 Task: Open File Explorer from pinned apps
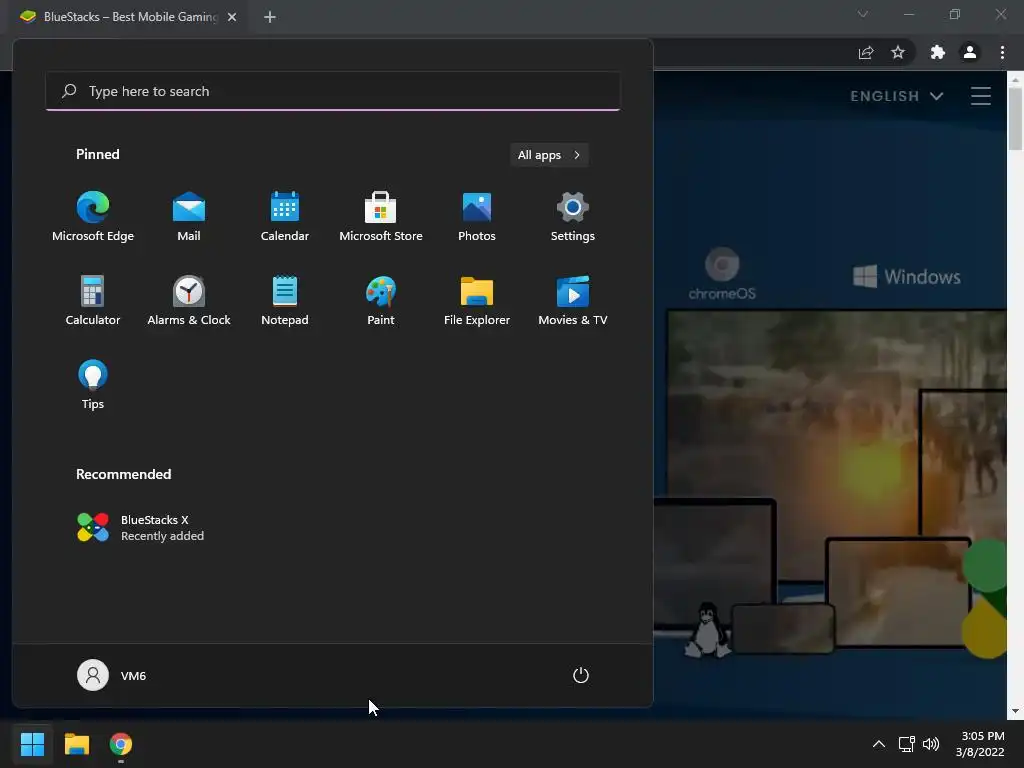pos(477,300)
